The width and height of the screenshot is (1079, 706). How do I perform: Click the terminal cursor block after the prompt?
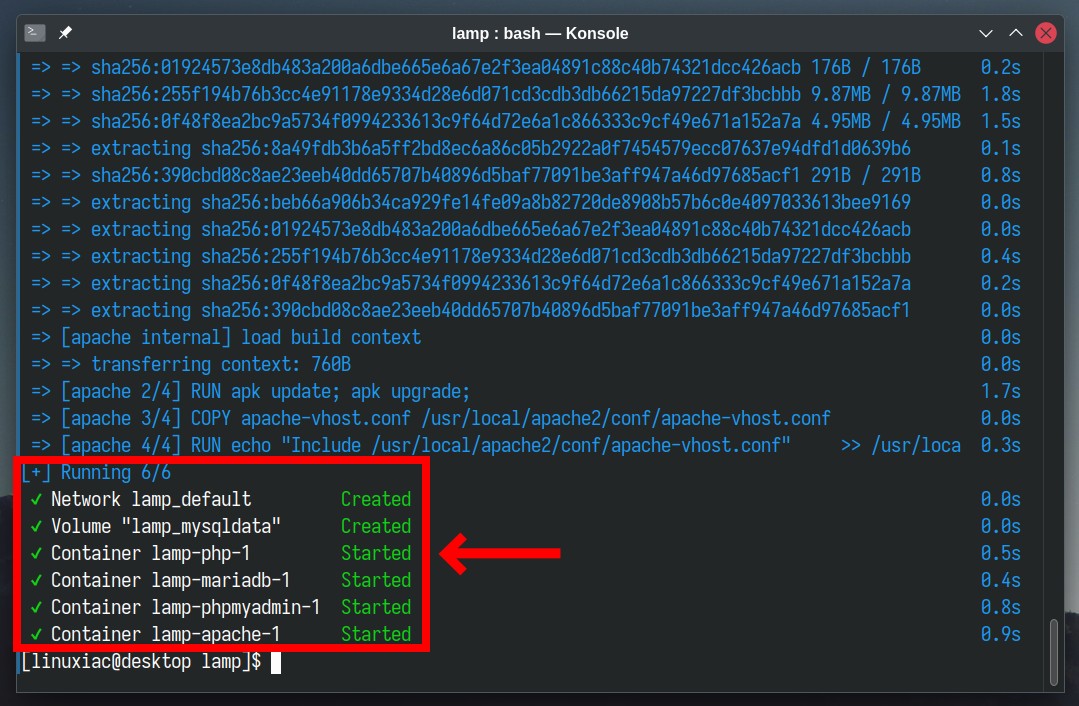pyautogui.click(x=276, y=662)
